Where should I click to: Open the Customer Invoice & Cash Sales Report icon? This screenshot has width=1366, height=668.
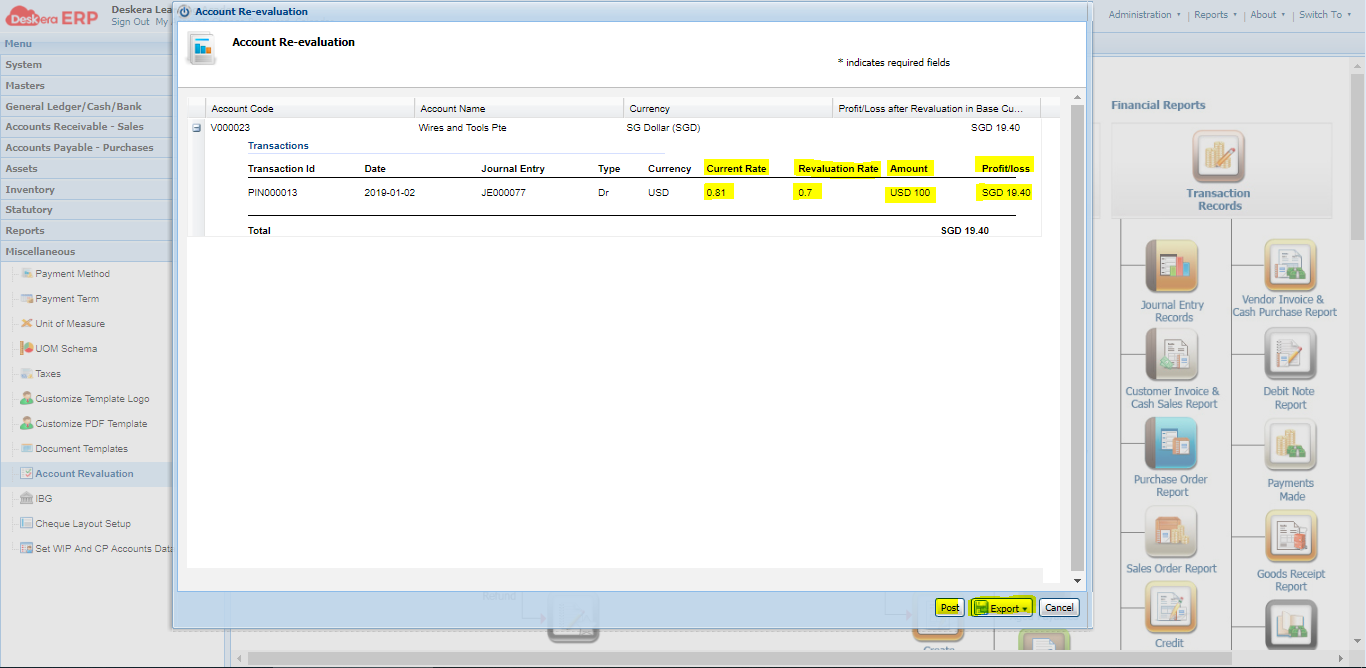(x=1171, y=355)
